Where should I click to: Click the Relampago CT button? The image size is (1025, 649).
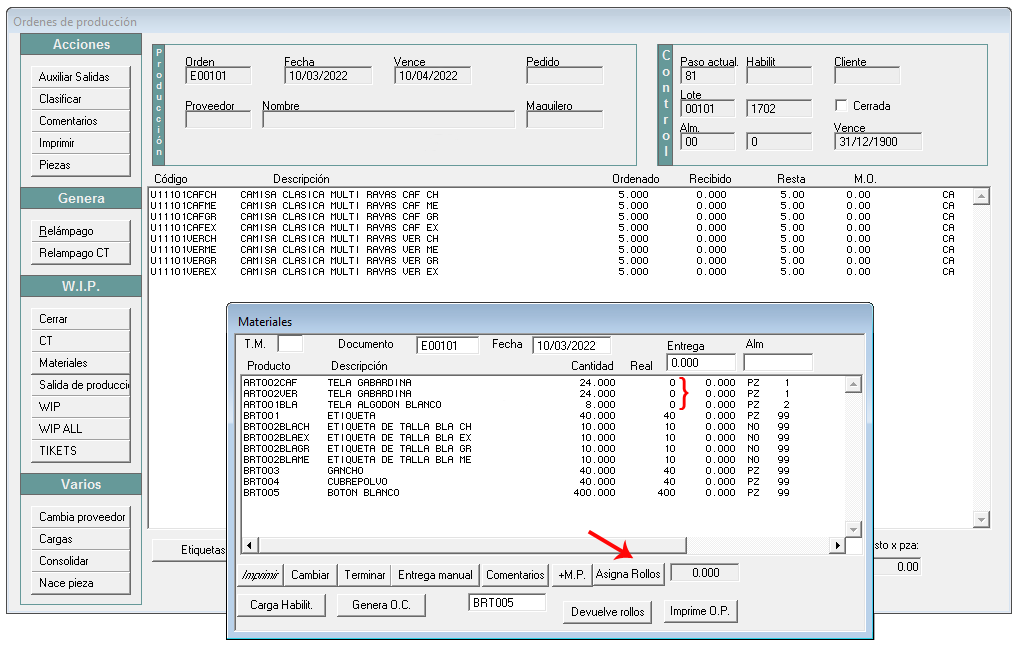80,253
